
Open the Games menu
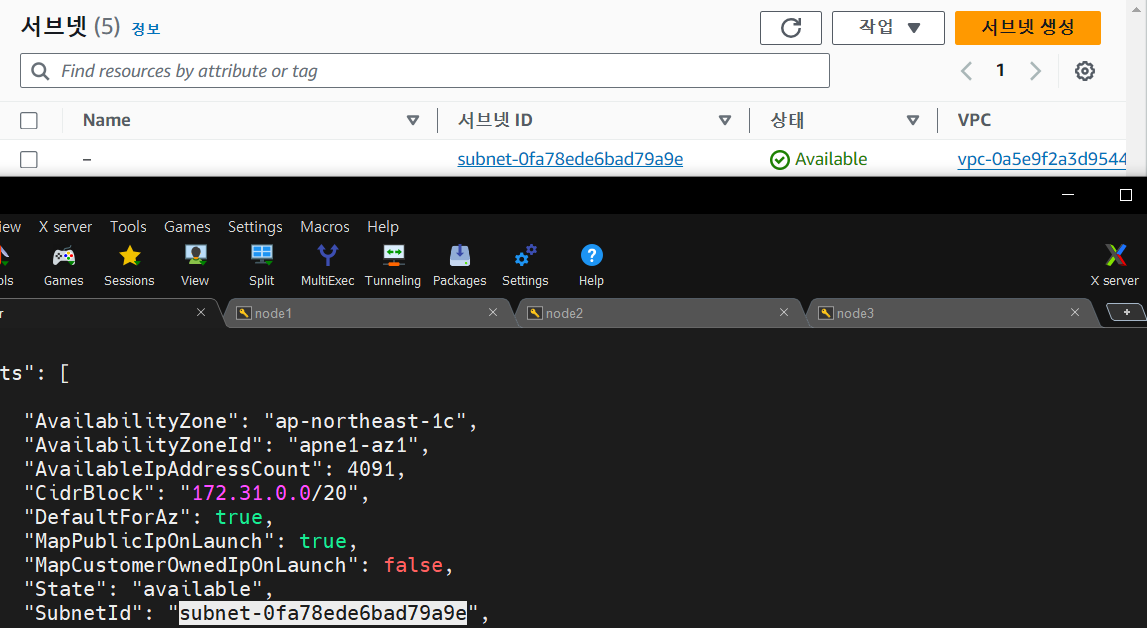coord(187,227)
